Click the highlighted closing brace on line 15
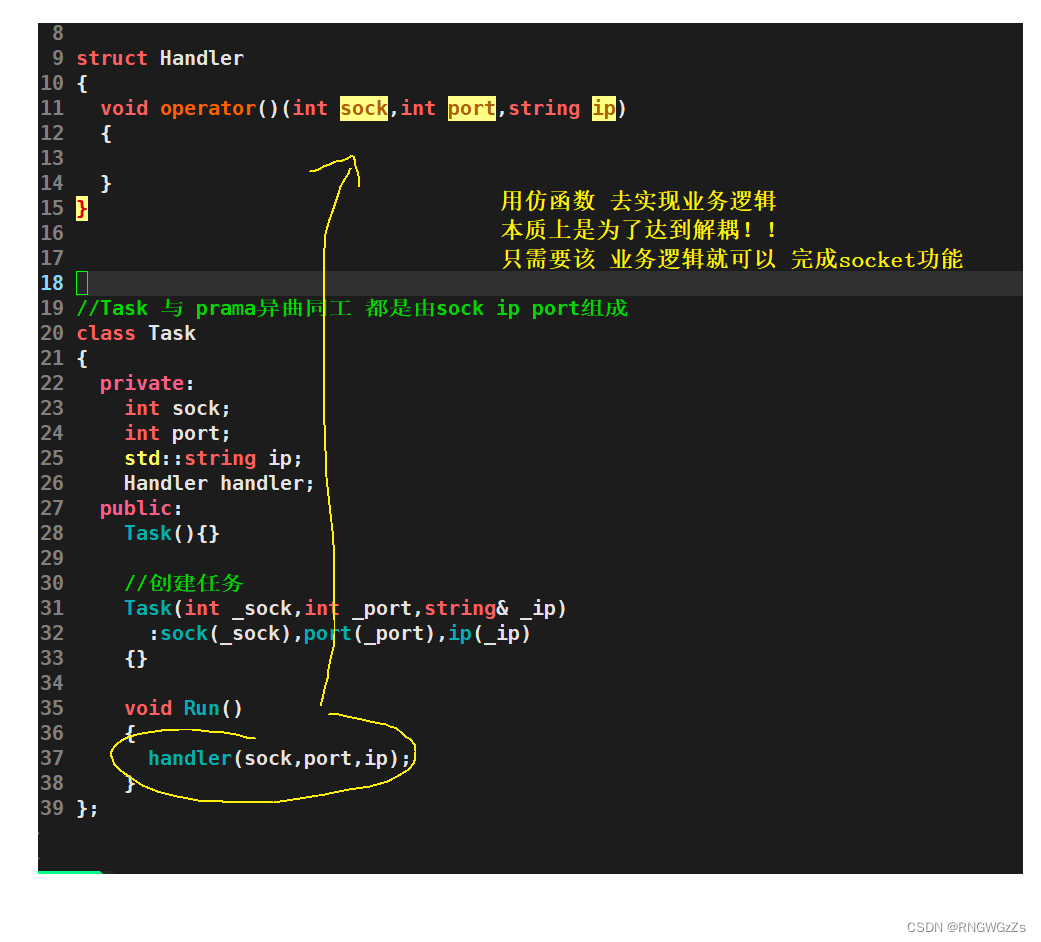Image resolution: width=1041 pixels, height=942 pixels. click(82, 208)
